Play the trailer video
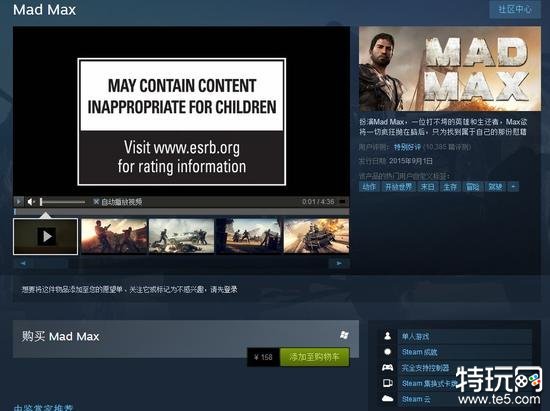 pyautogui.click(x=19, y=202)
